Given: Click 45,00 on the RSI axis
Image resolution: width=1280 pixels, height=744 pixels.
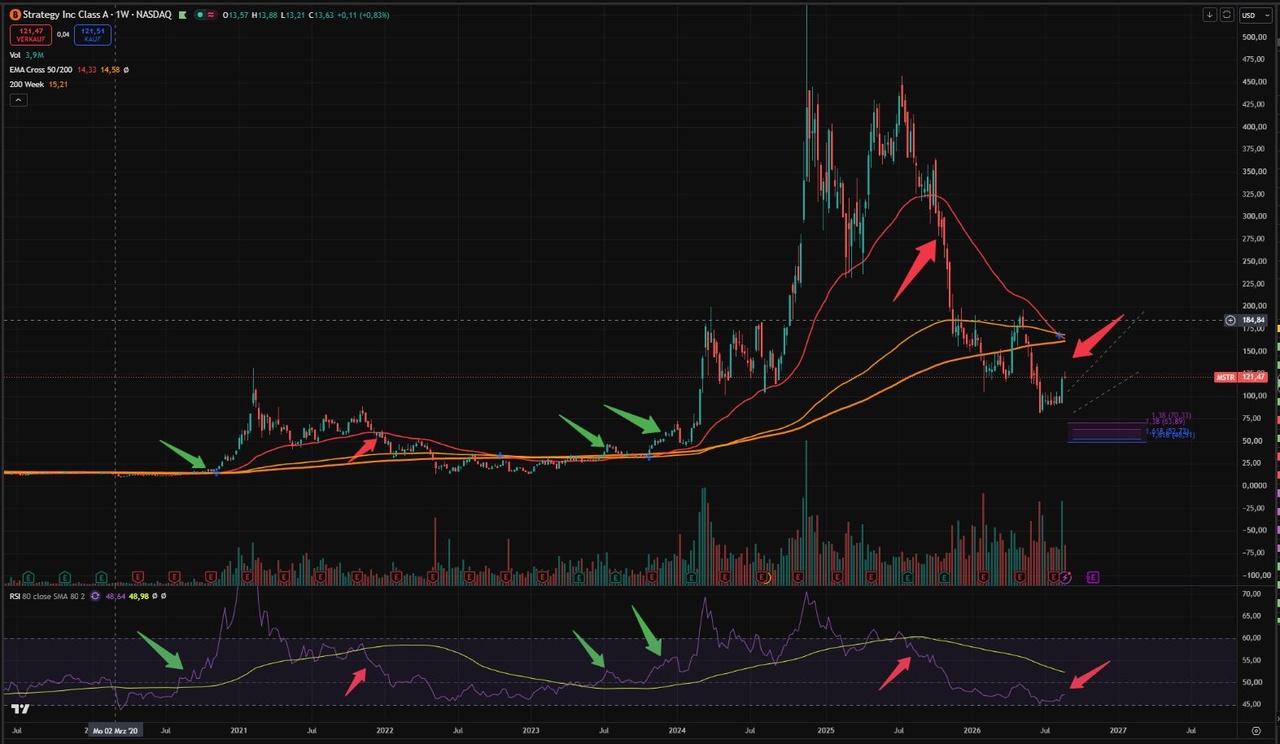Looking at the screenshot, I should tap(1250, 704).
